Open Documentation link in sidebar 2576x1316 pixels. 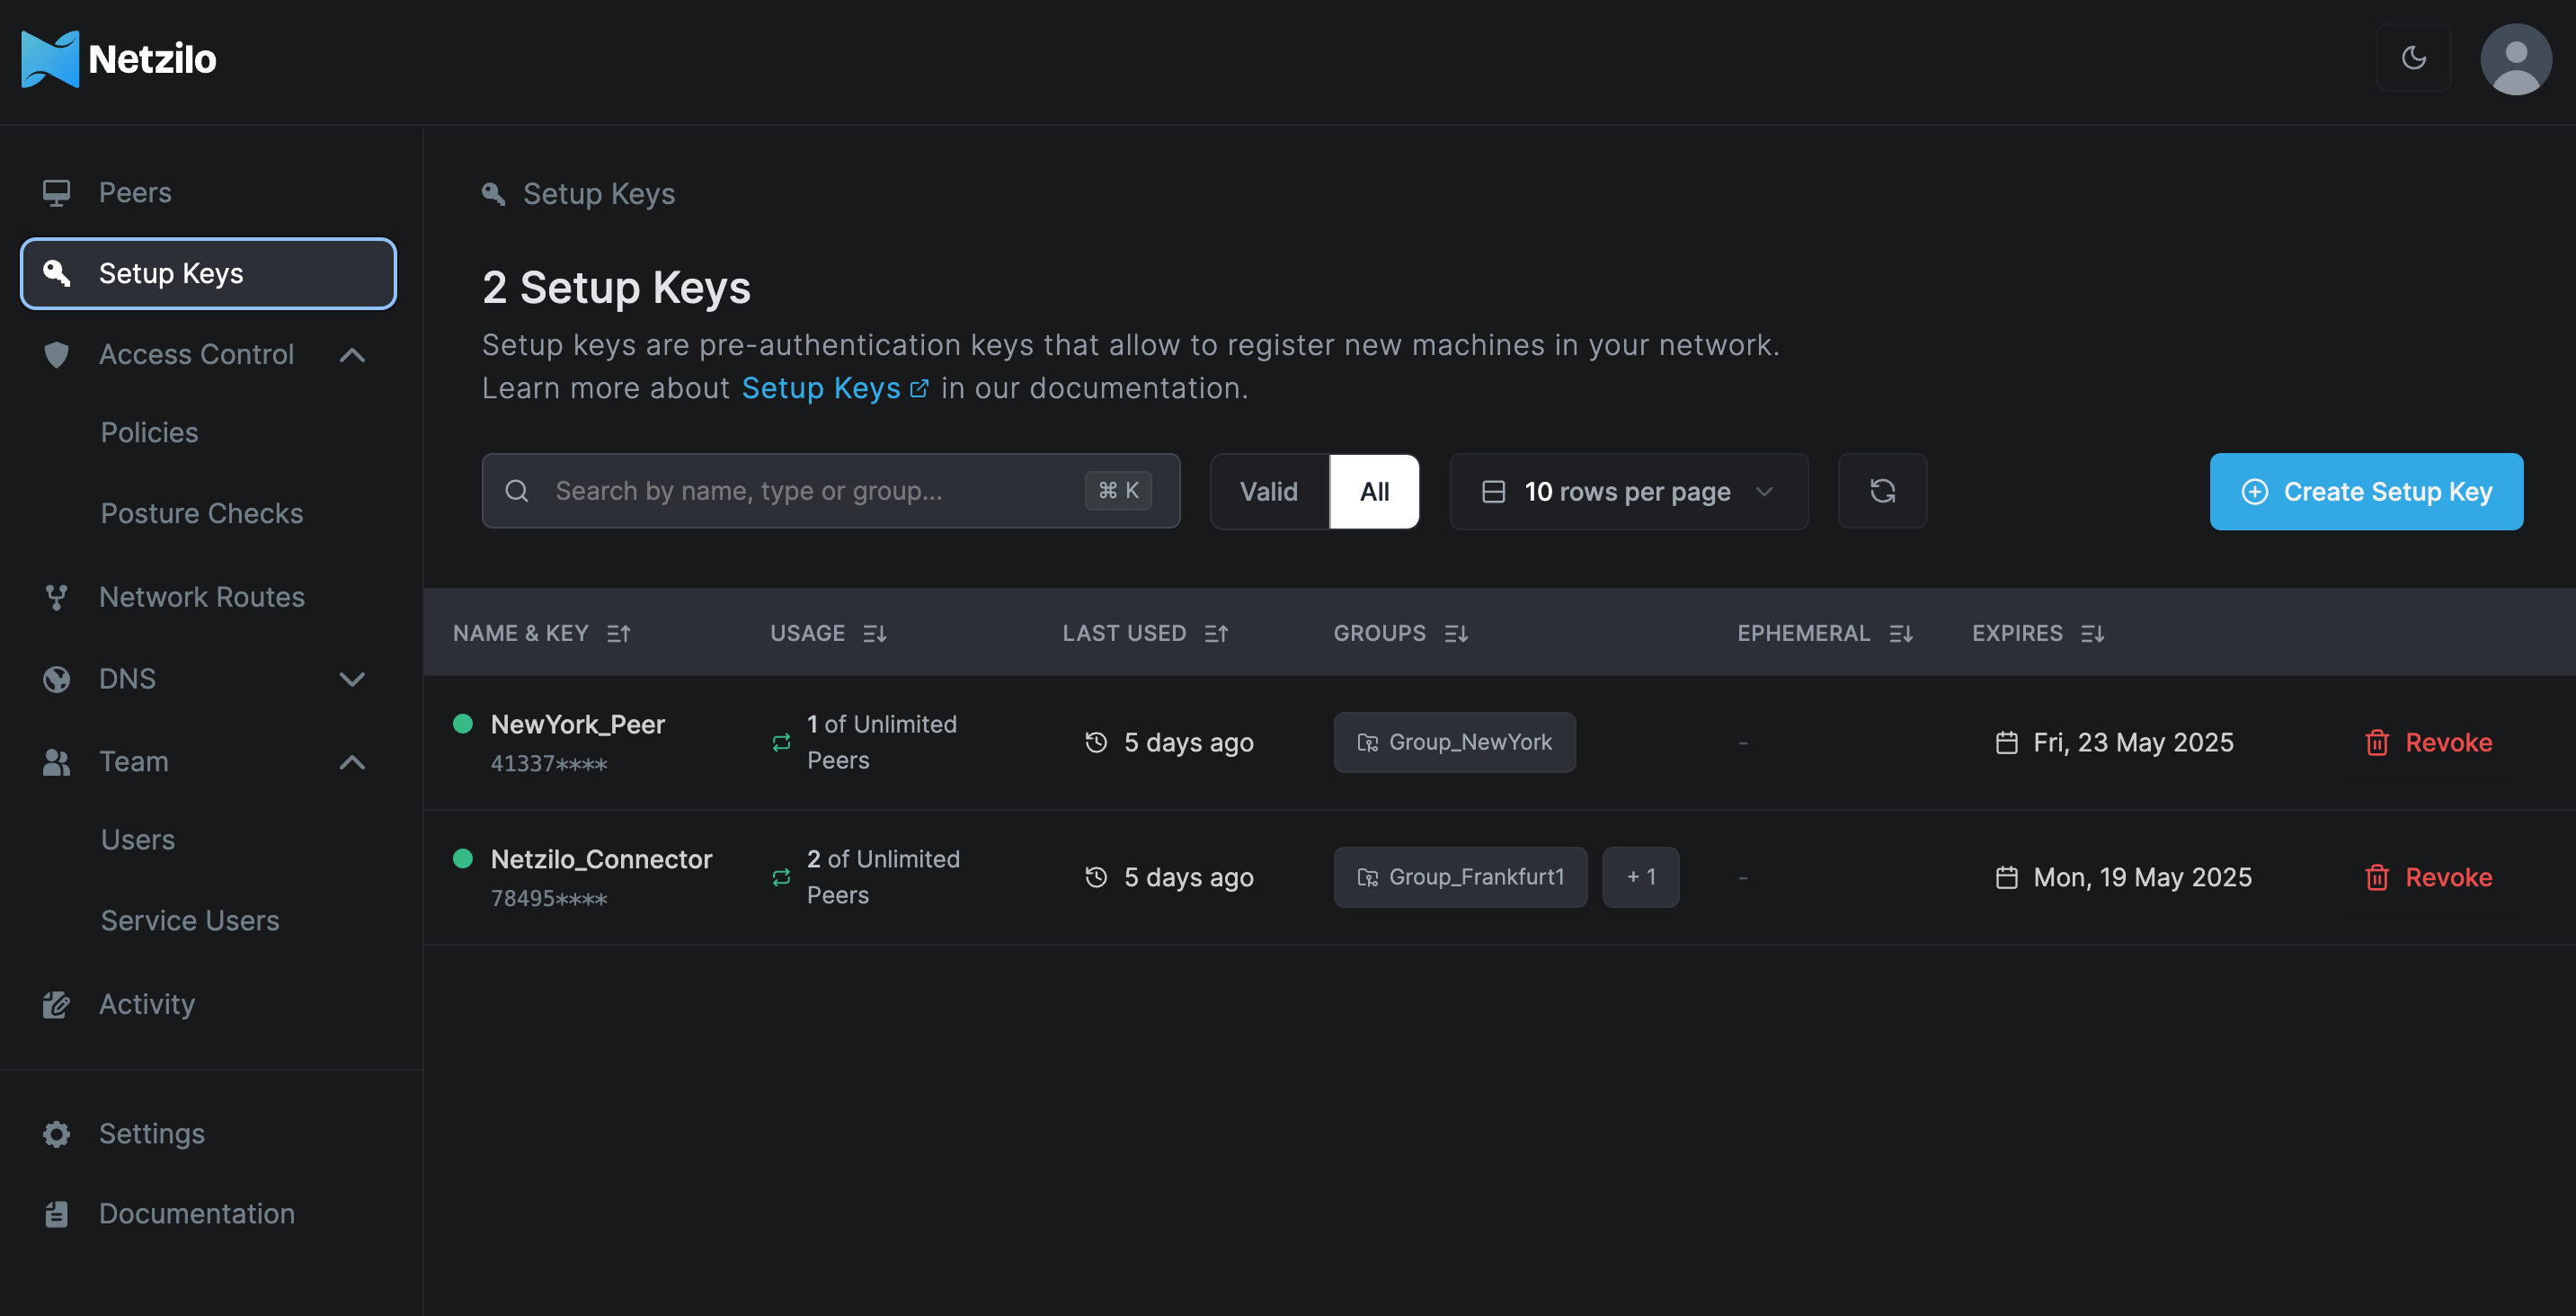point(197,1214)
